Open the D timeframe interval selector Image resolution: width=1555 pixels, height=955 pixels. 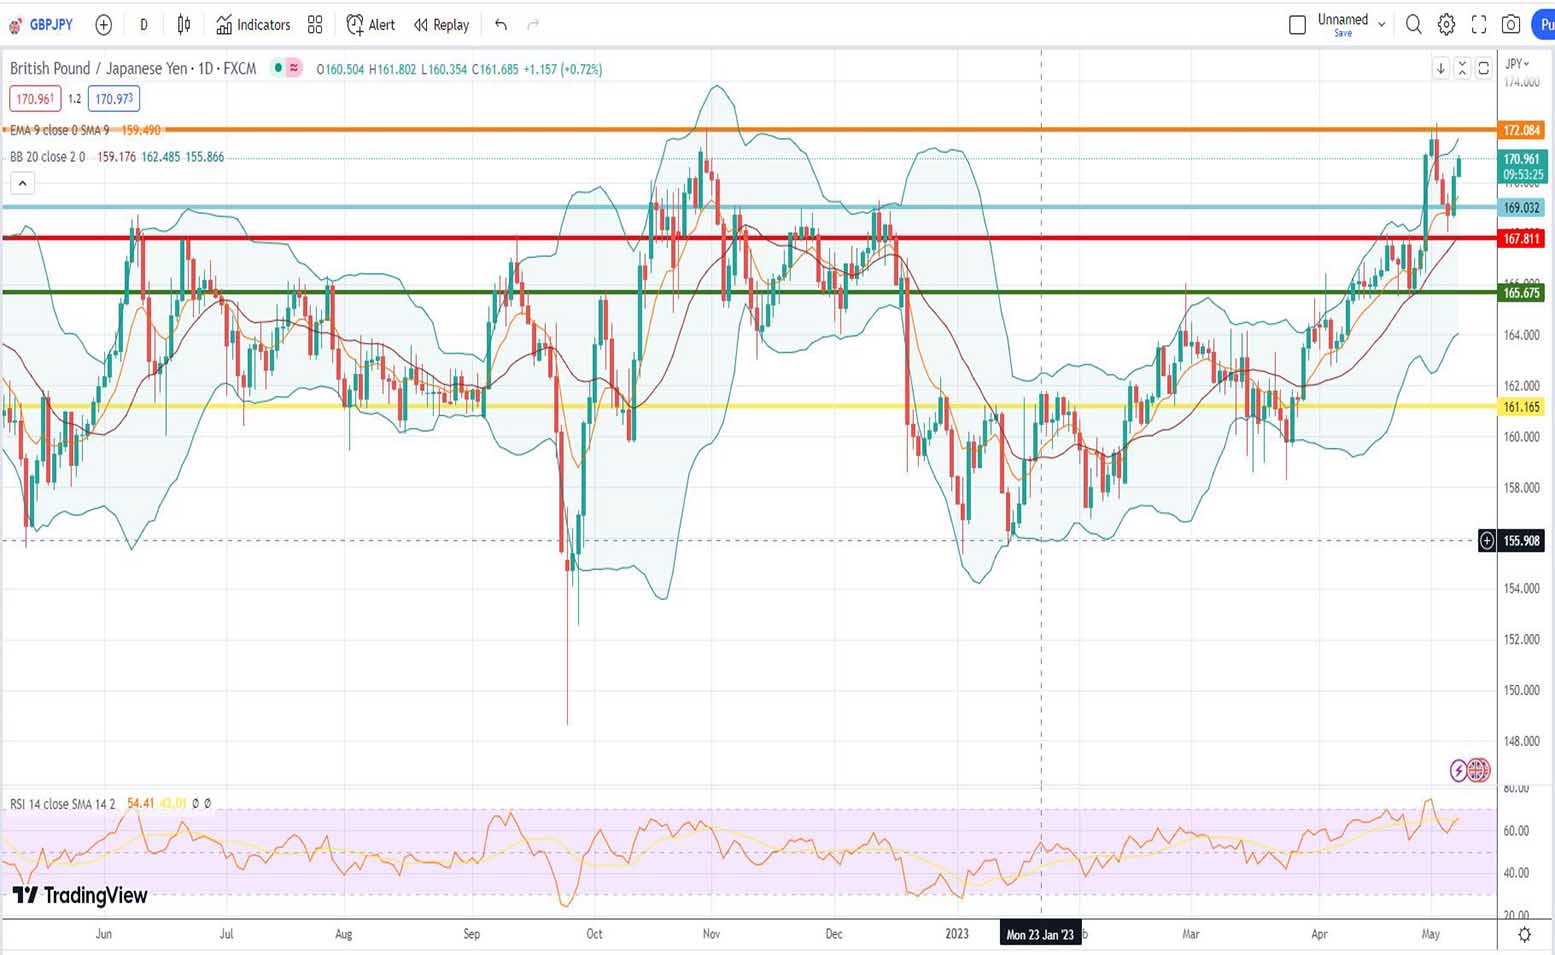coord(143,25)
